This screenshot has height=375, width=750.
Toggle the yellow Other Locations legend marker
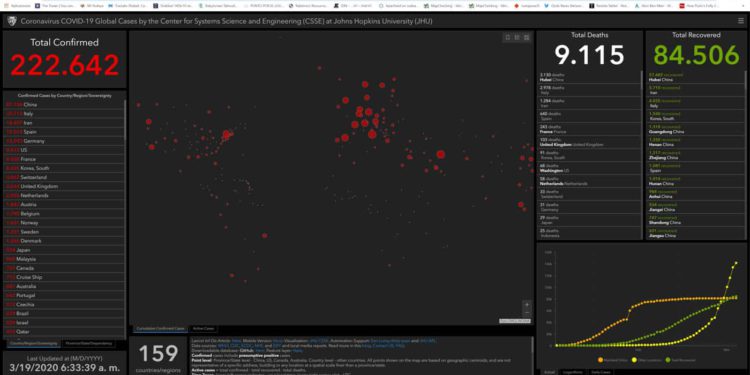(635, 360)
